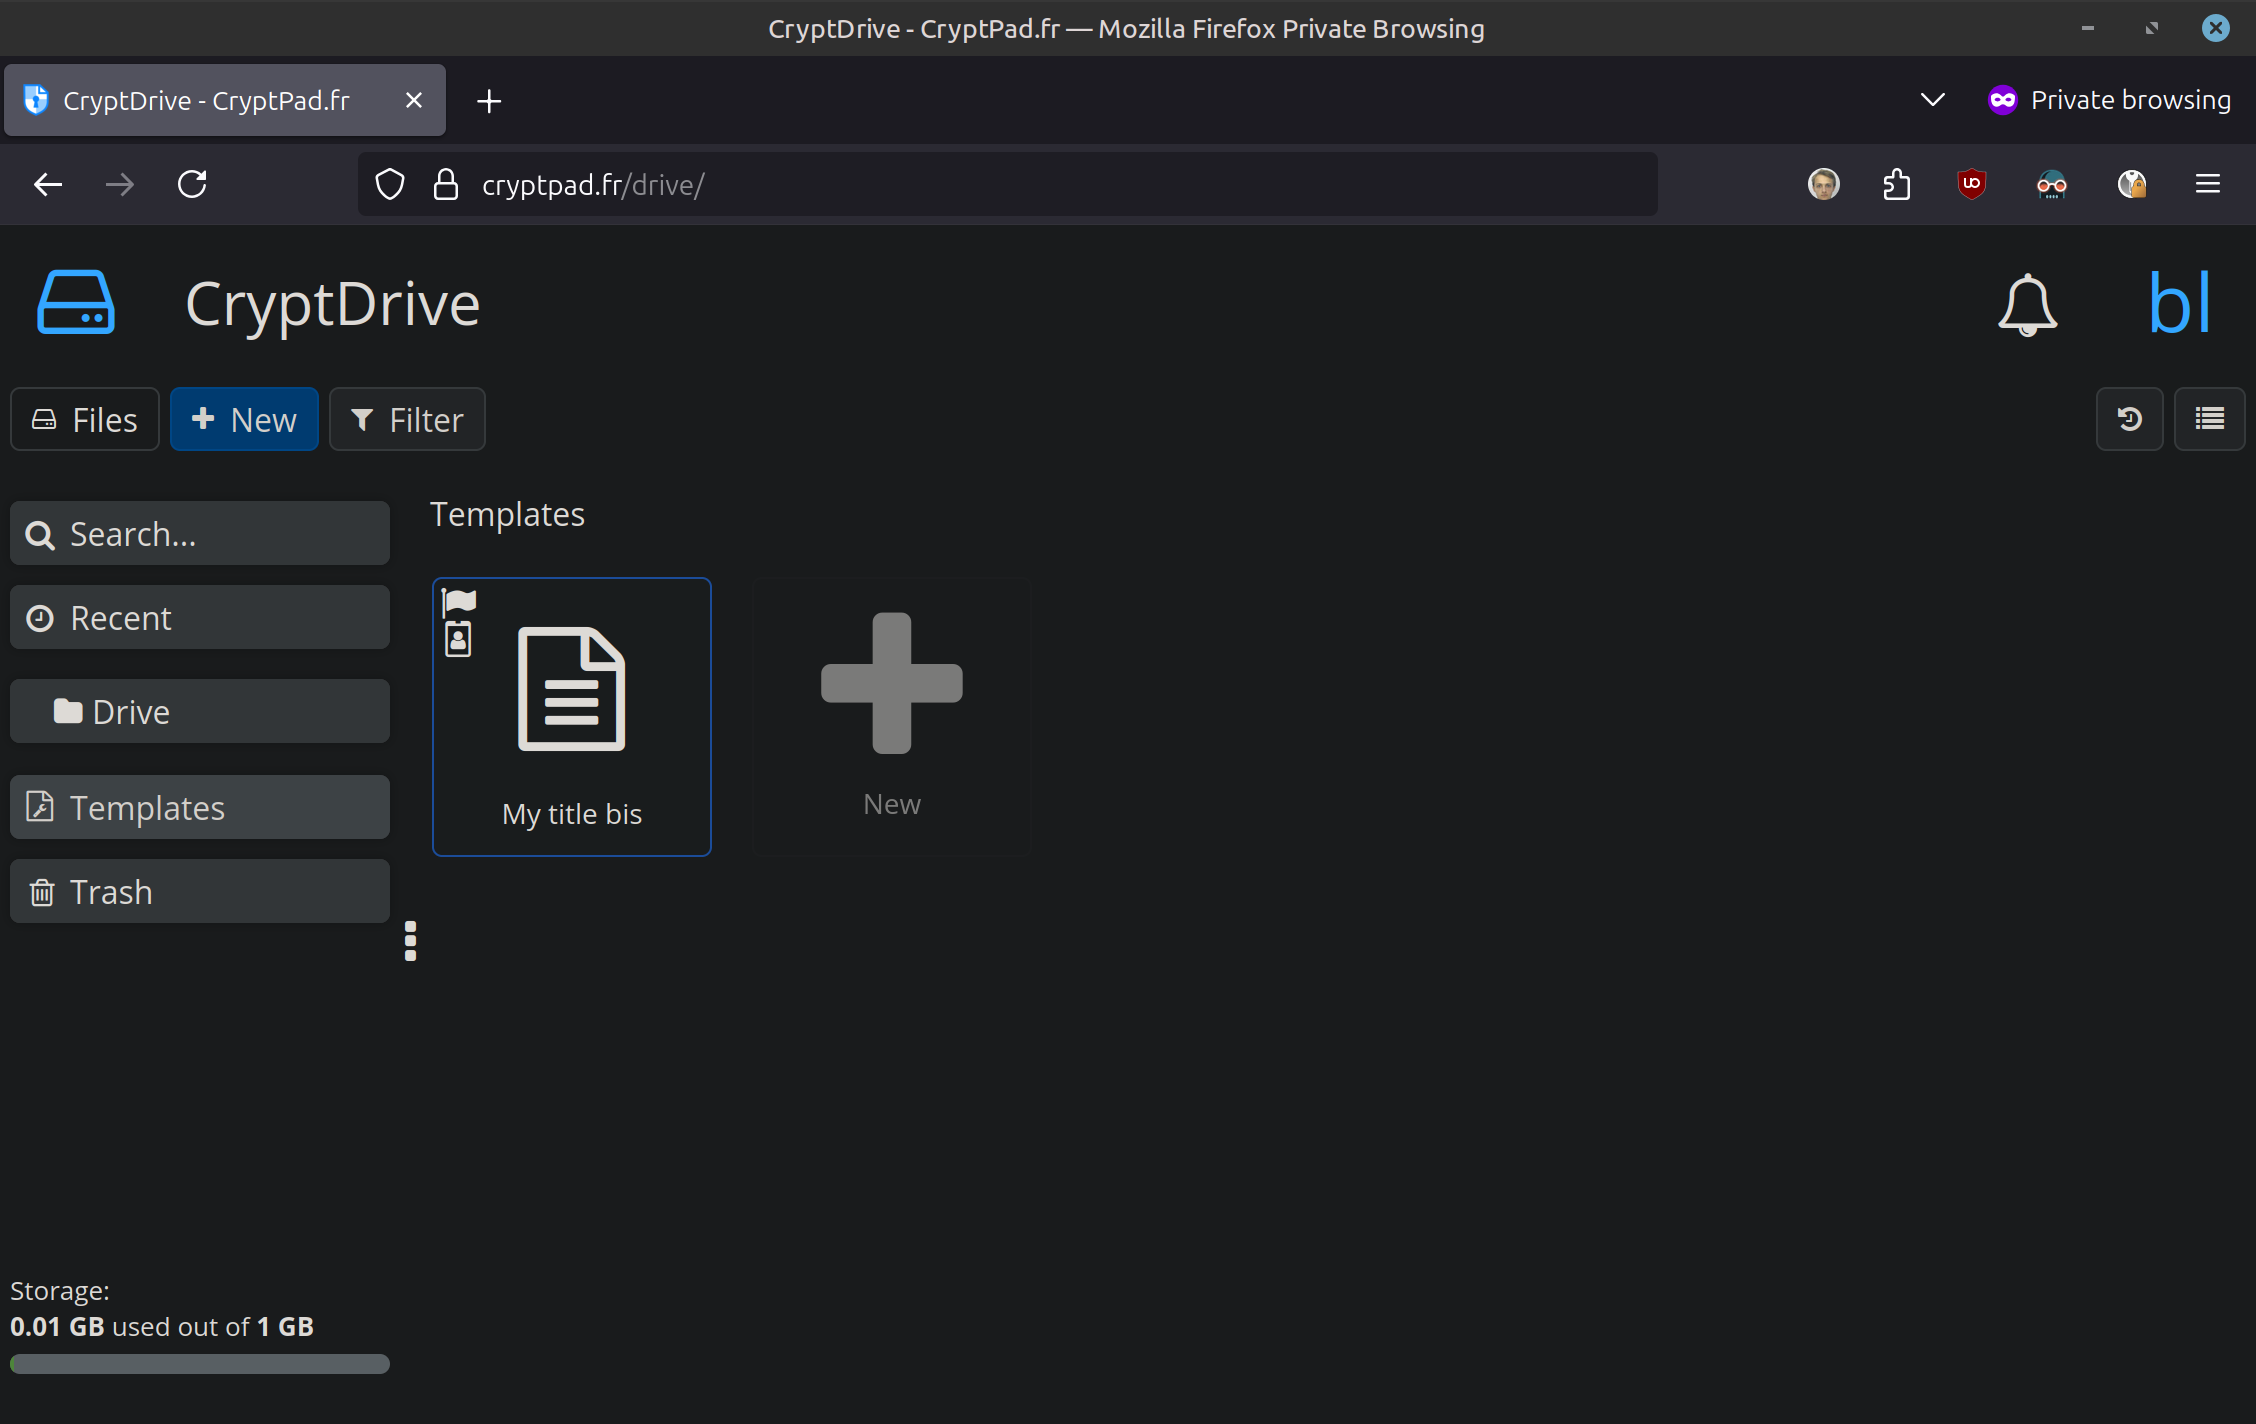The height and width of the screenshot is (1424, 2256).
Task: Show Recent pads in the sidebar
Action: coord(200,618)
